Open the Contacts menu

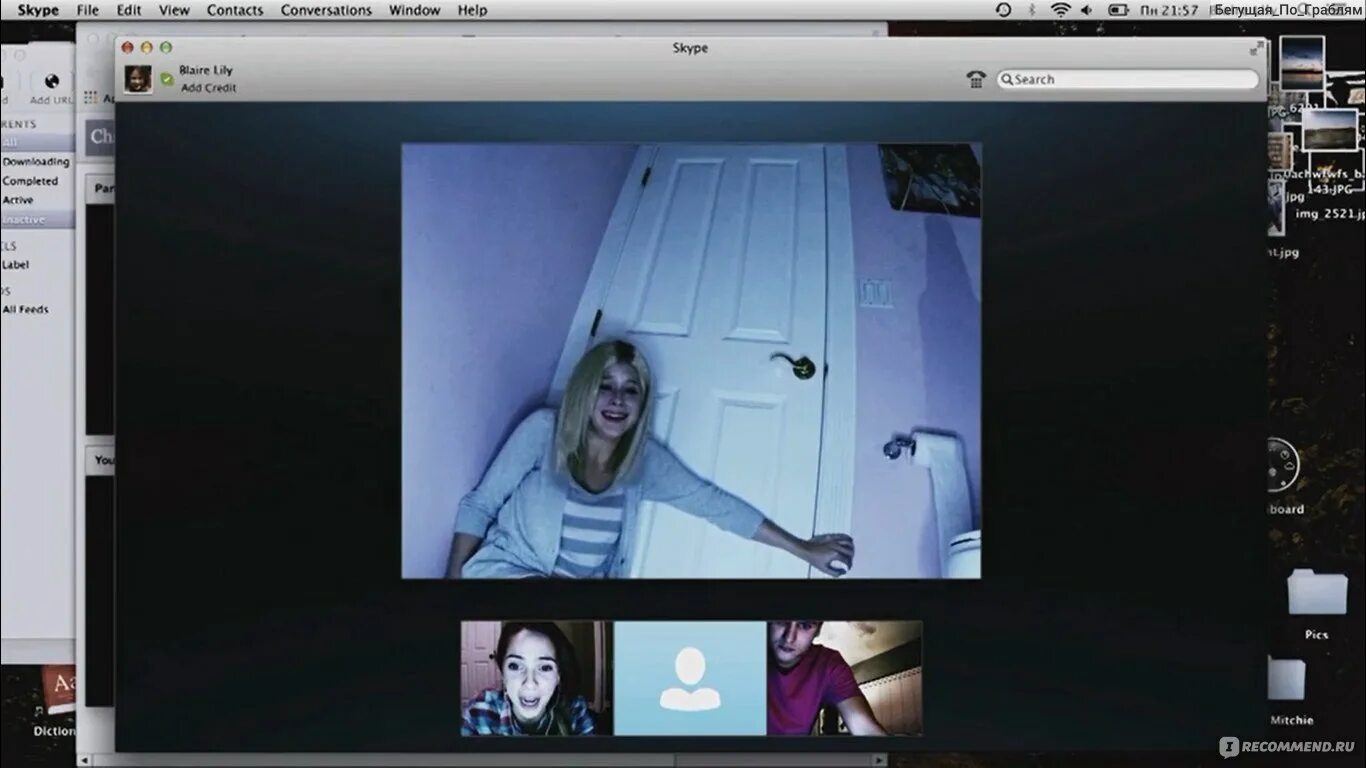tap(235, 10)
